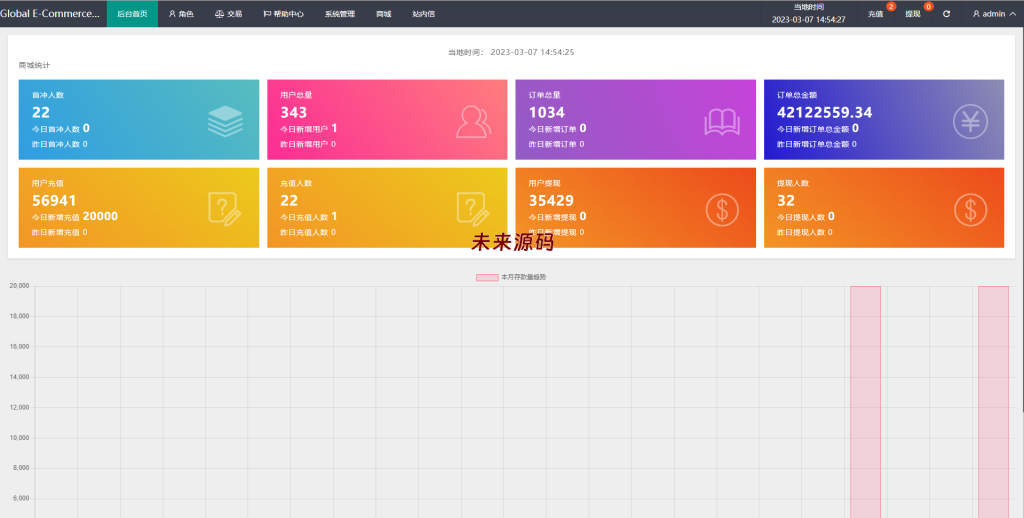Click the yen circle icon on 订单总金额 card
1024x518 pixels.
point(970,121)
